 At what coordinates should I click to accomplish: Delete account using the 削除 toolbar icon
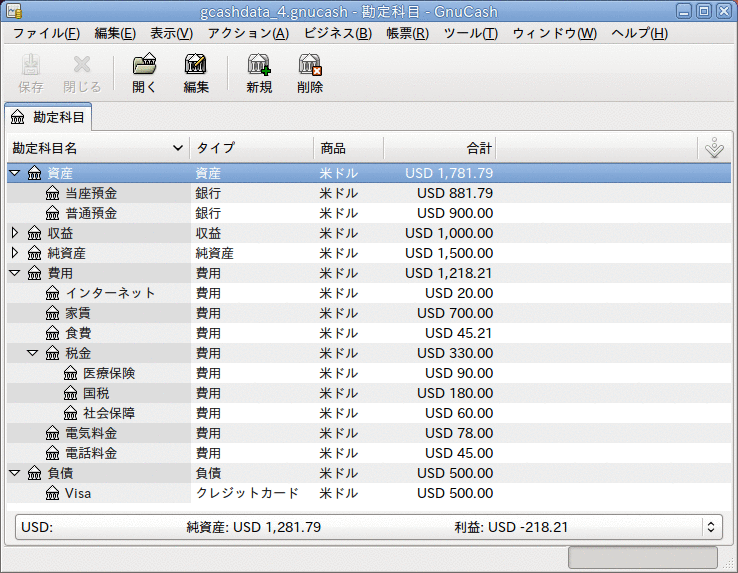pyautogui.click(x=310, y=65)
